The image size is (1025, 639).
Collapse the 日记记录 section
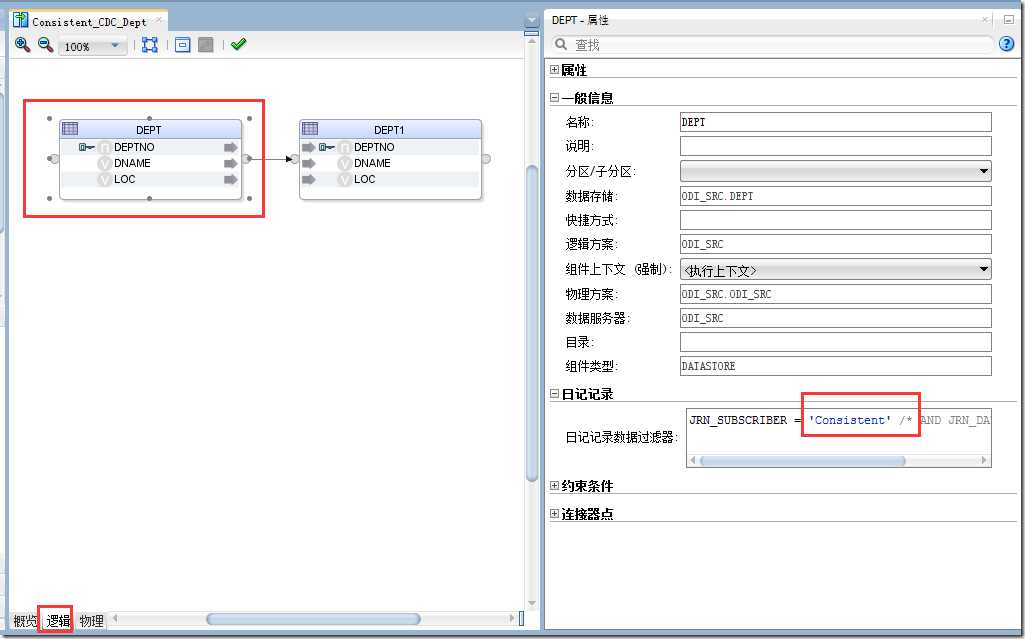point(554,394)
